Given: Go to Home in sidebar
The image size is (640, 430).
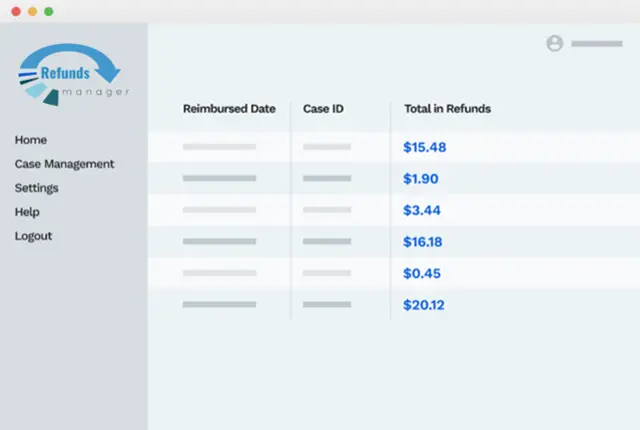Looking at the screenshot, I should (x=31, y=140).
